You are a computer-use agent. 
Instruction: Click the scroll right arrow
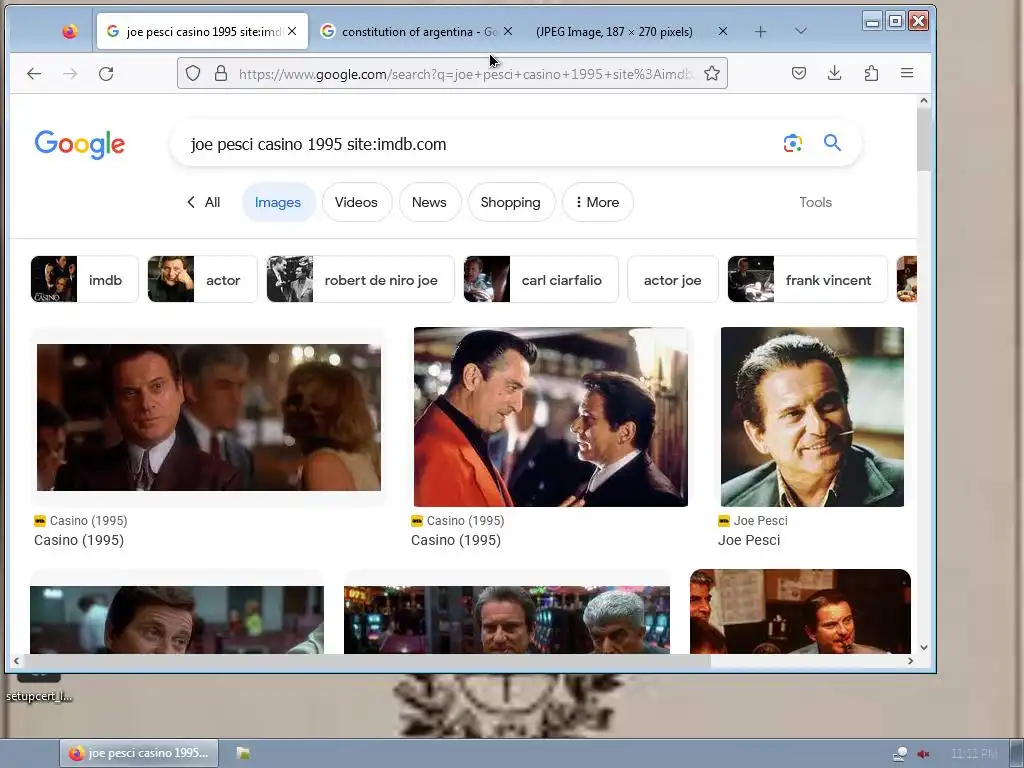point(910,661)
